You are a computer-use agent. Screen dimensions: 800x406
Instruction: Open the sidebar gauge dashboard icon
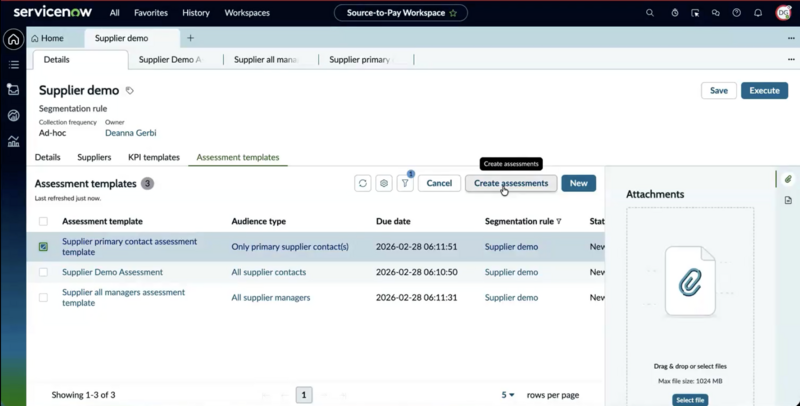coord(14,115)
